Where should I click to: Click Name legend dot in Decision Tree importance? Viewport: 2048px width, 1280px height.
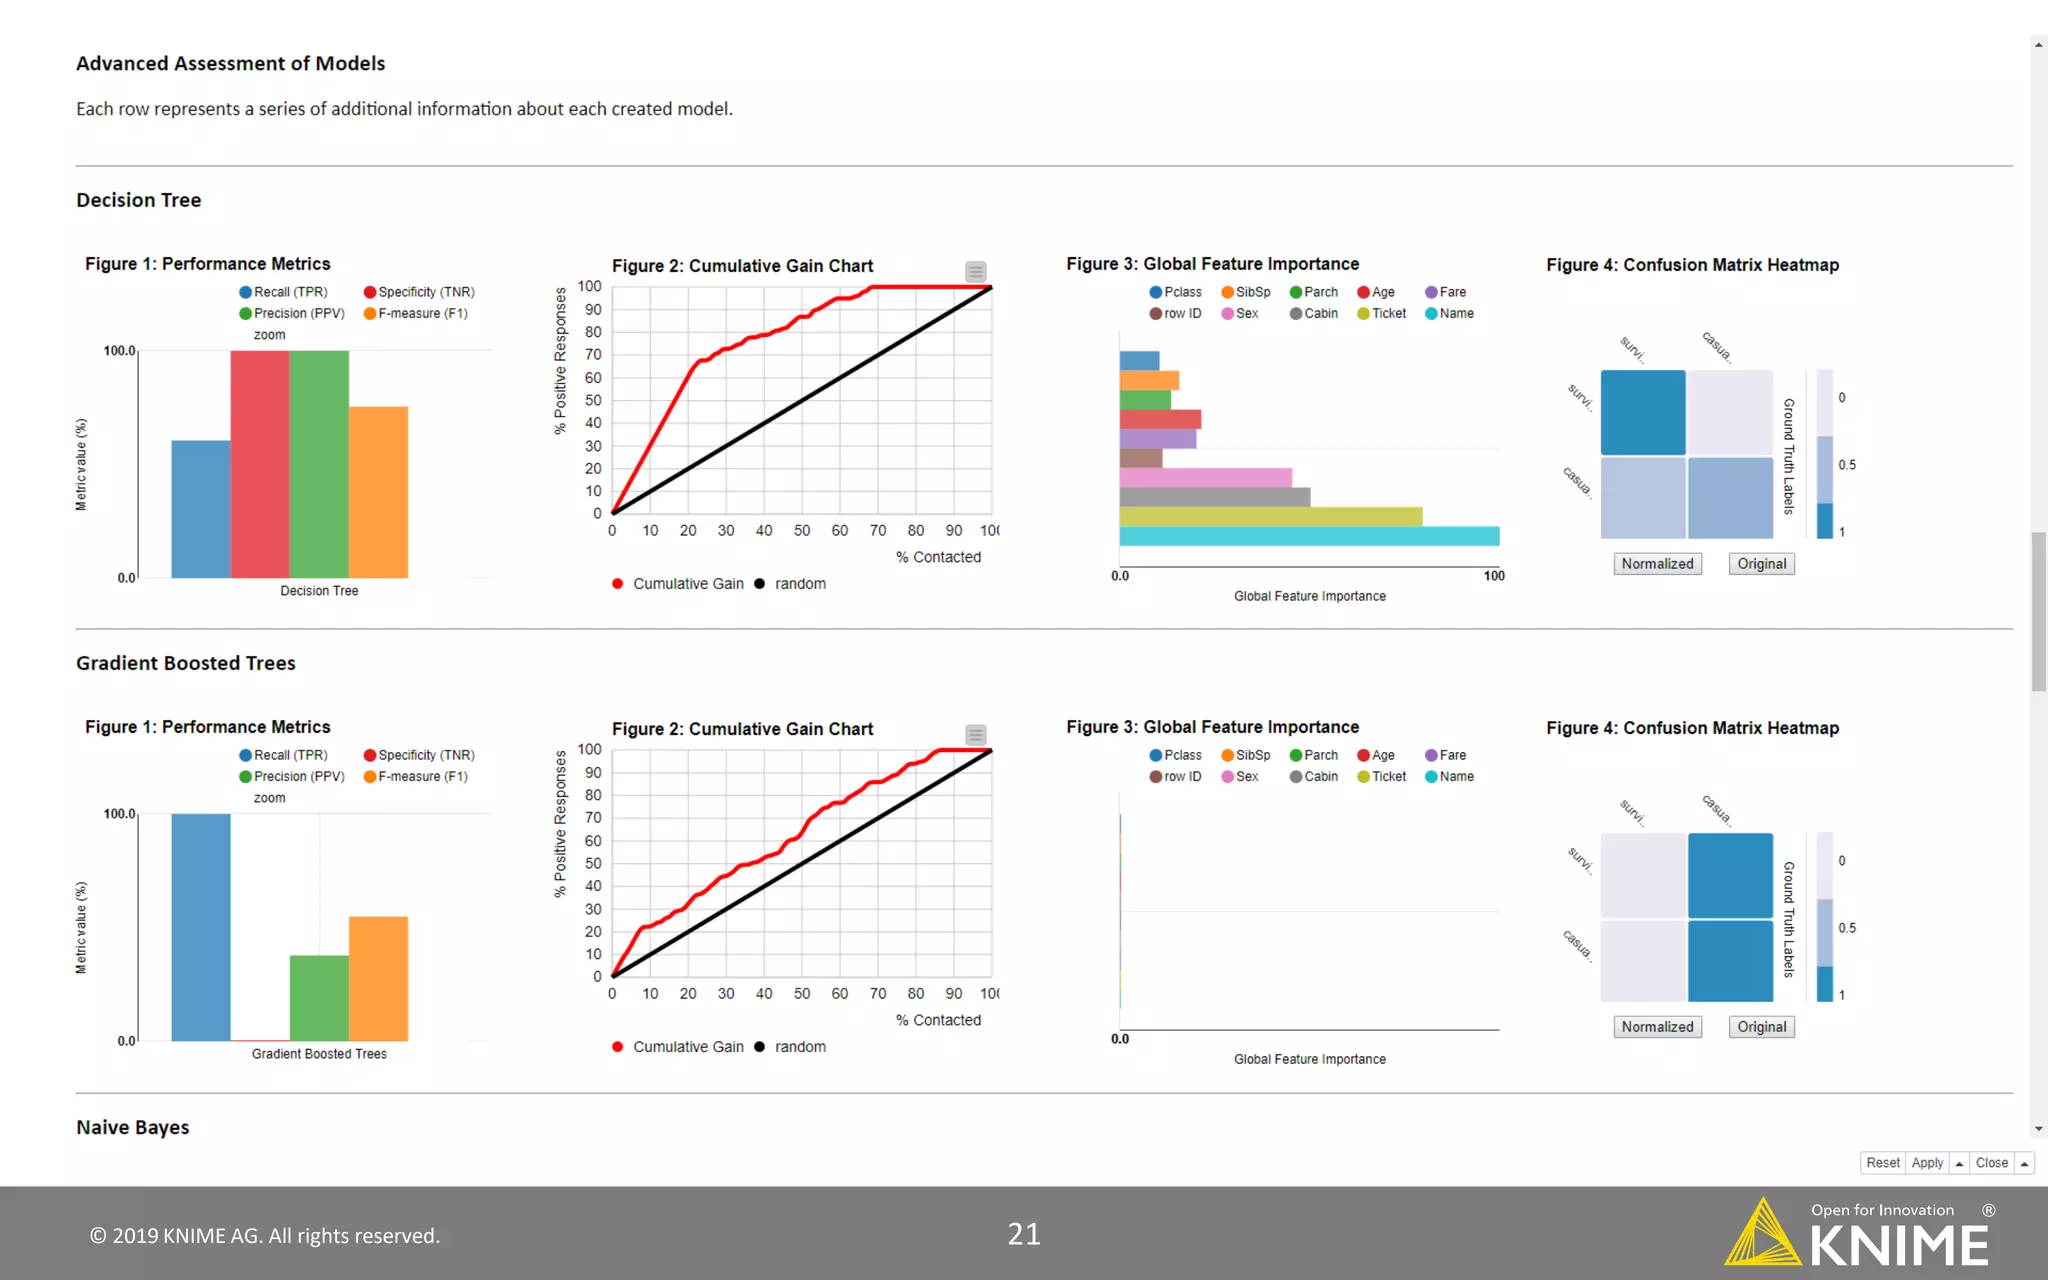(1431, 313)
